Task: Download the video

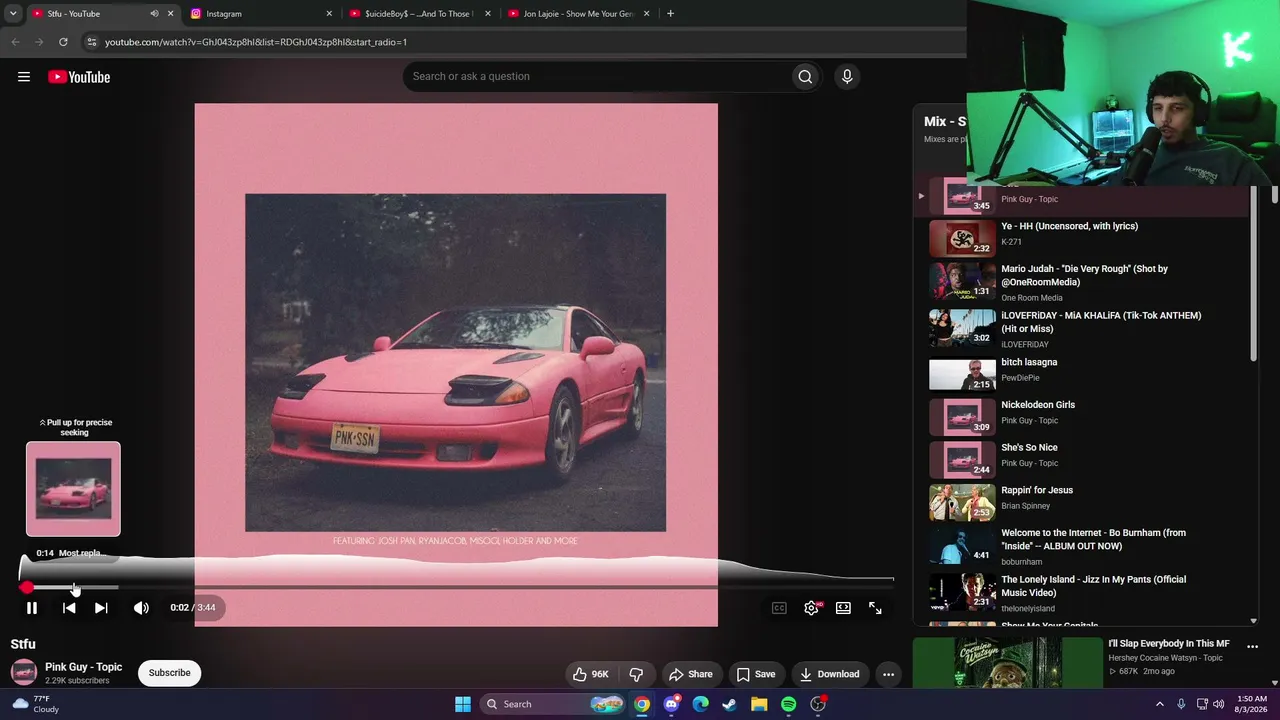Action: tap(829, 674)
